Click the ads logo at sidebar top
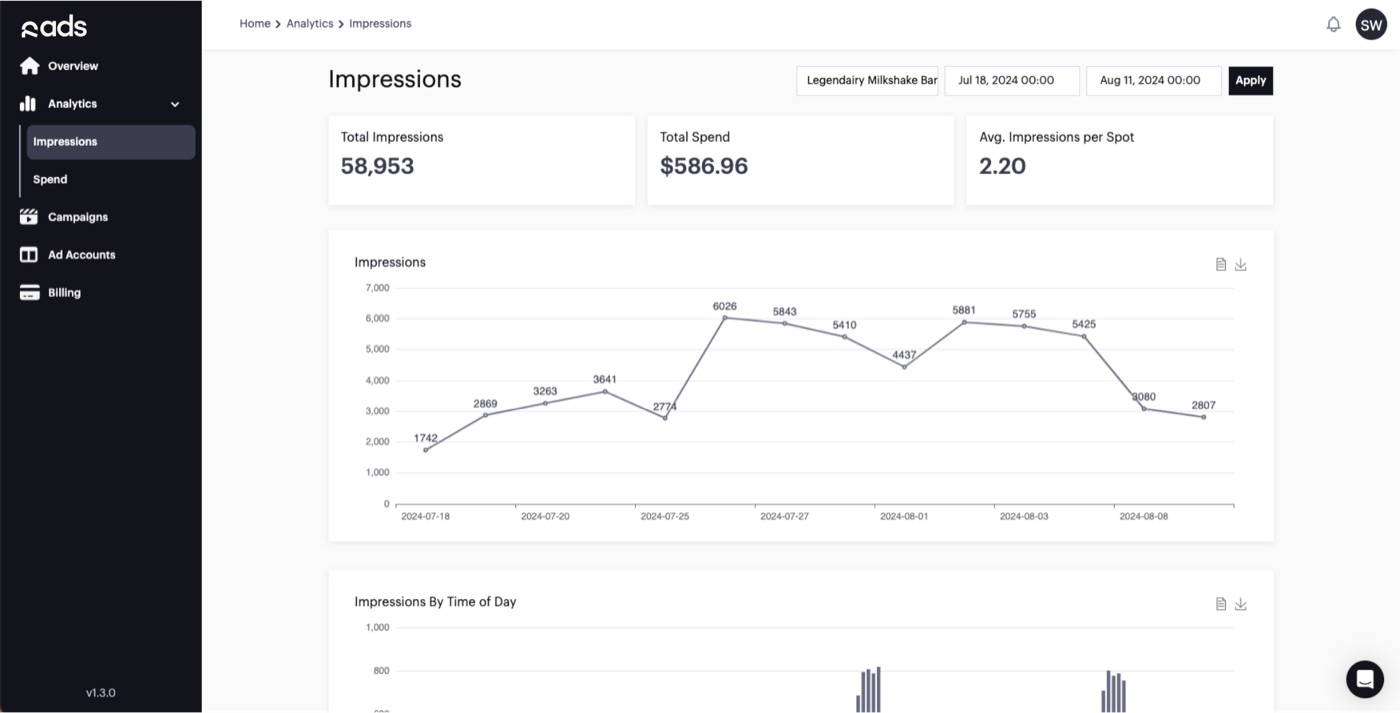The width and height of the screenshot is (1400, 713). coord(54,26)
